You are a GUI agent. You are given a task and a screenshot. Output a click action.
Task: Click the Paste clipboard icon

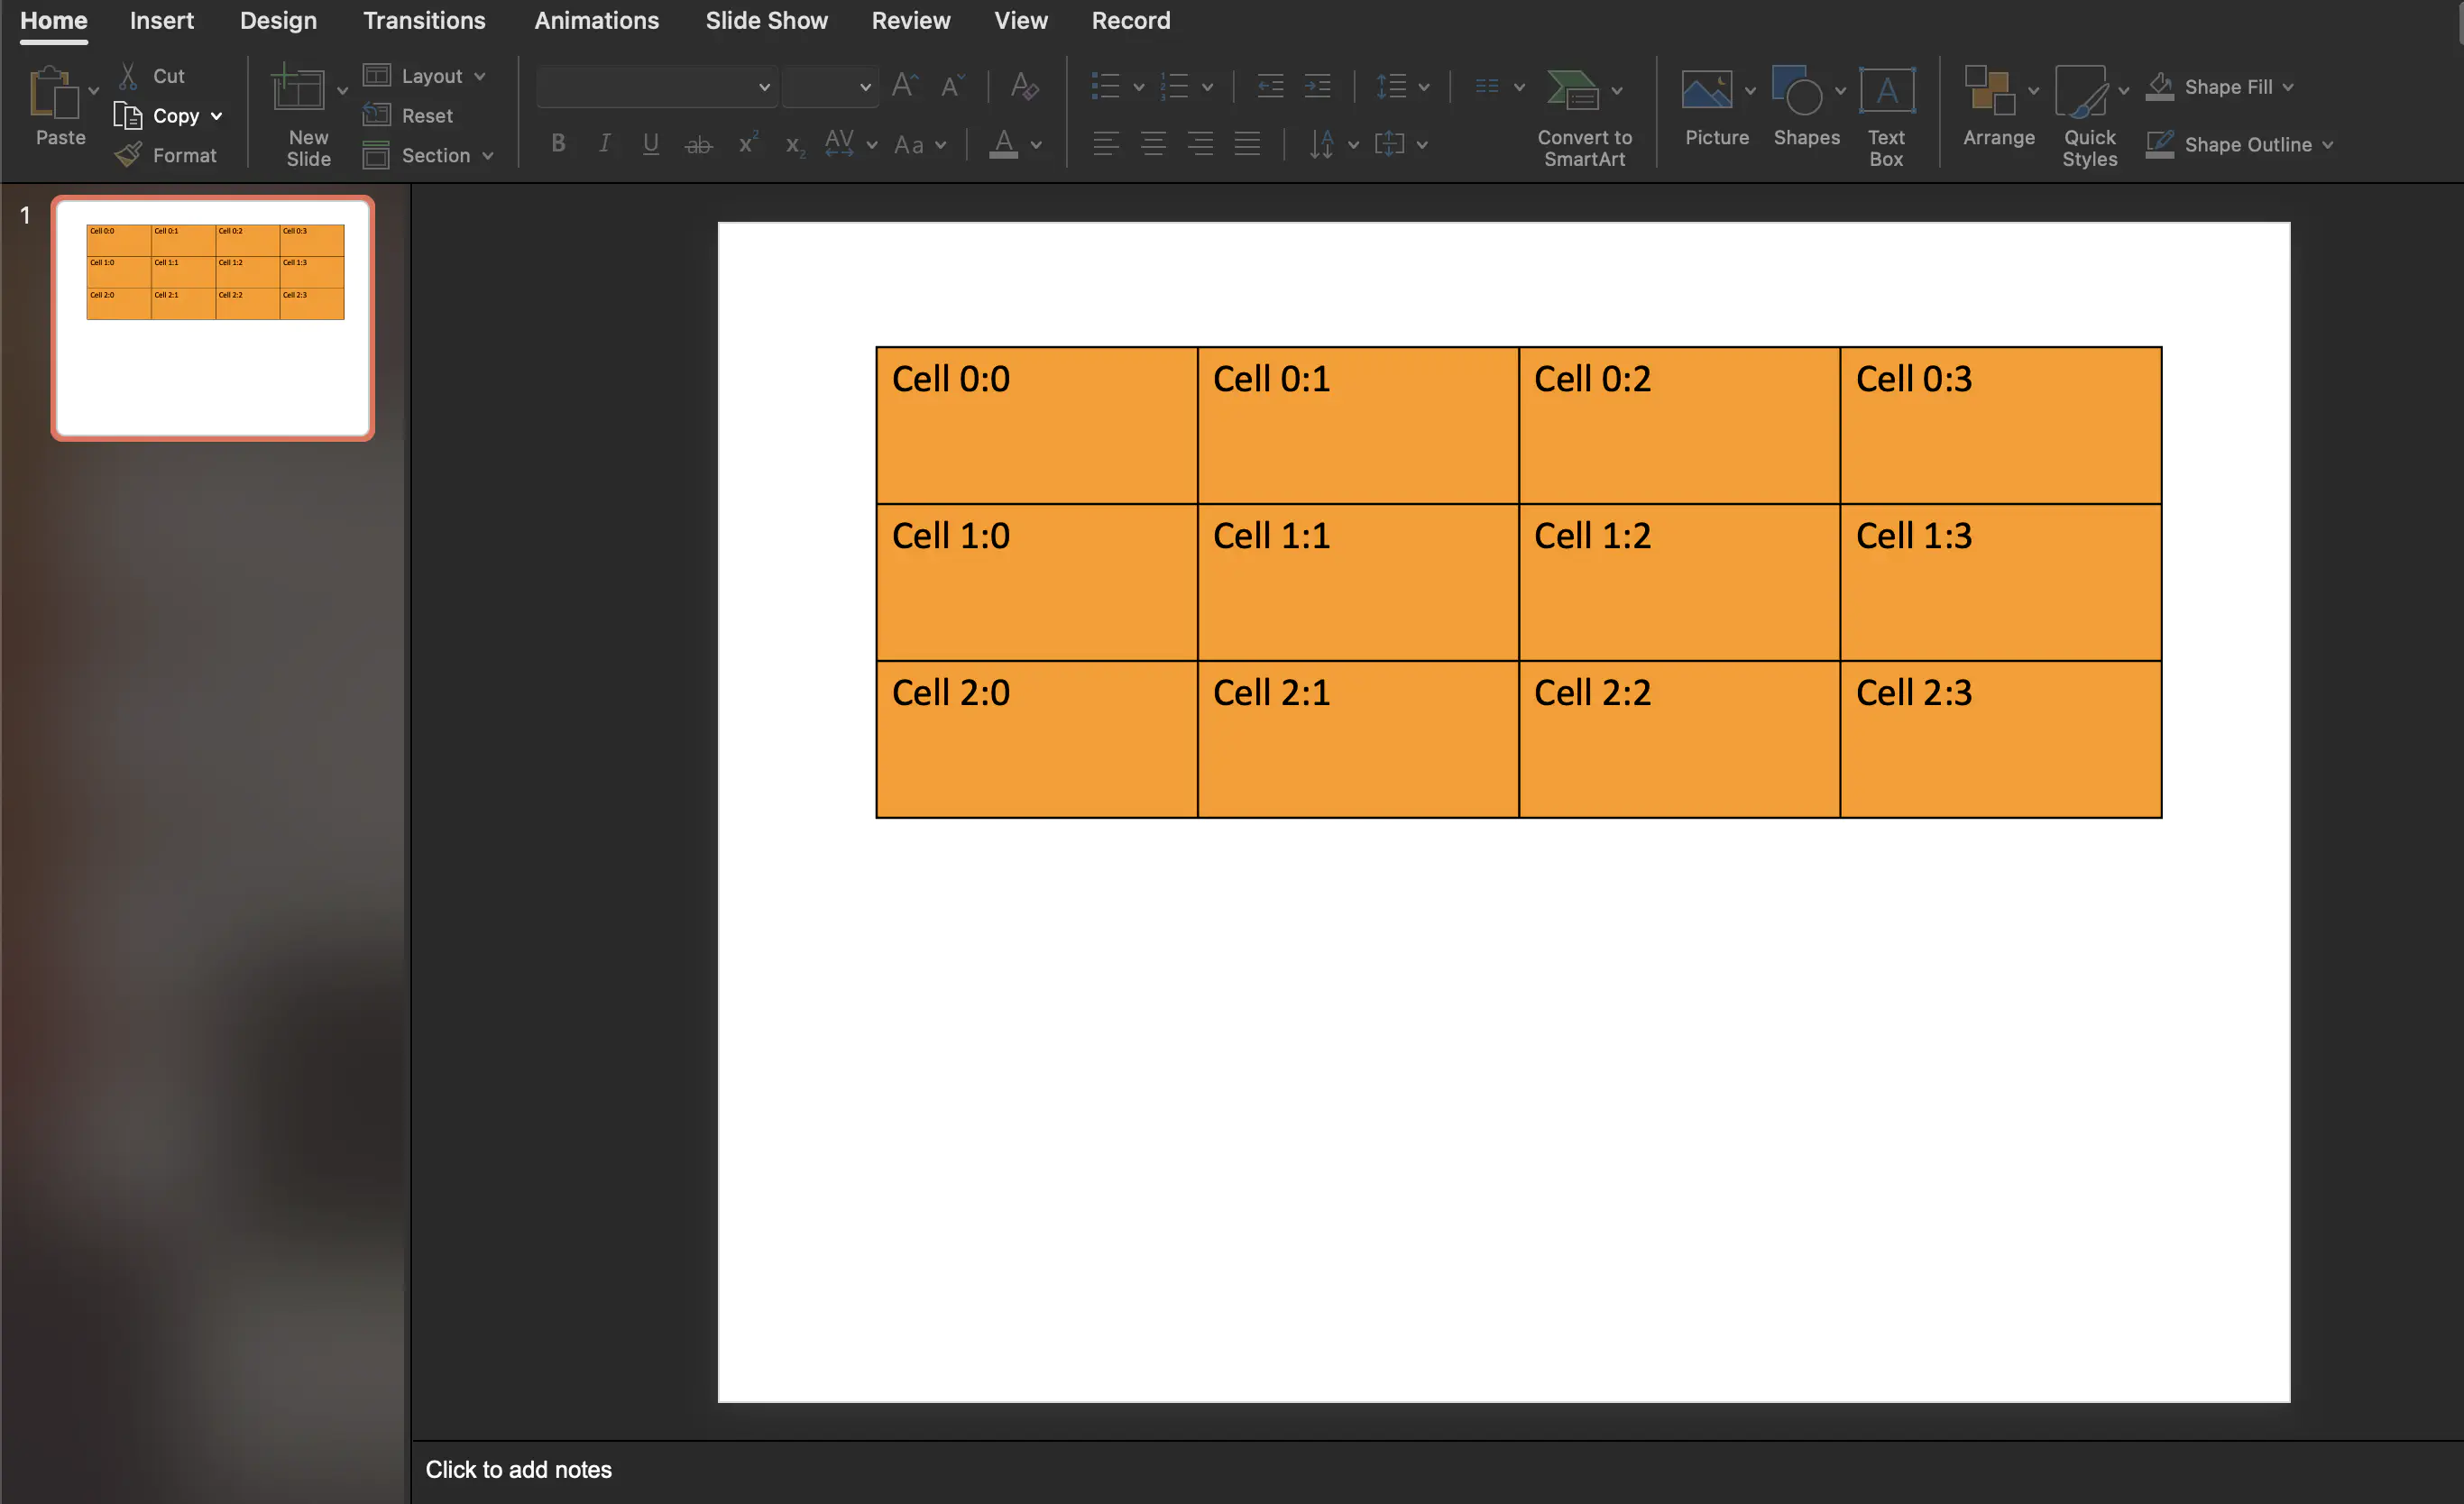[54, 93]
